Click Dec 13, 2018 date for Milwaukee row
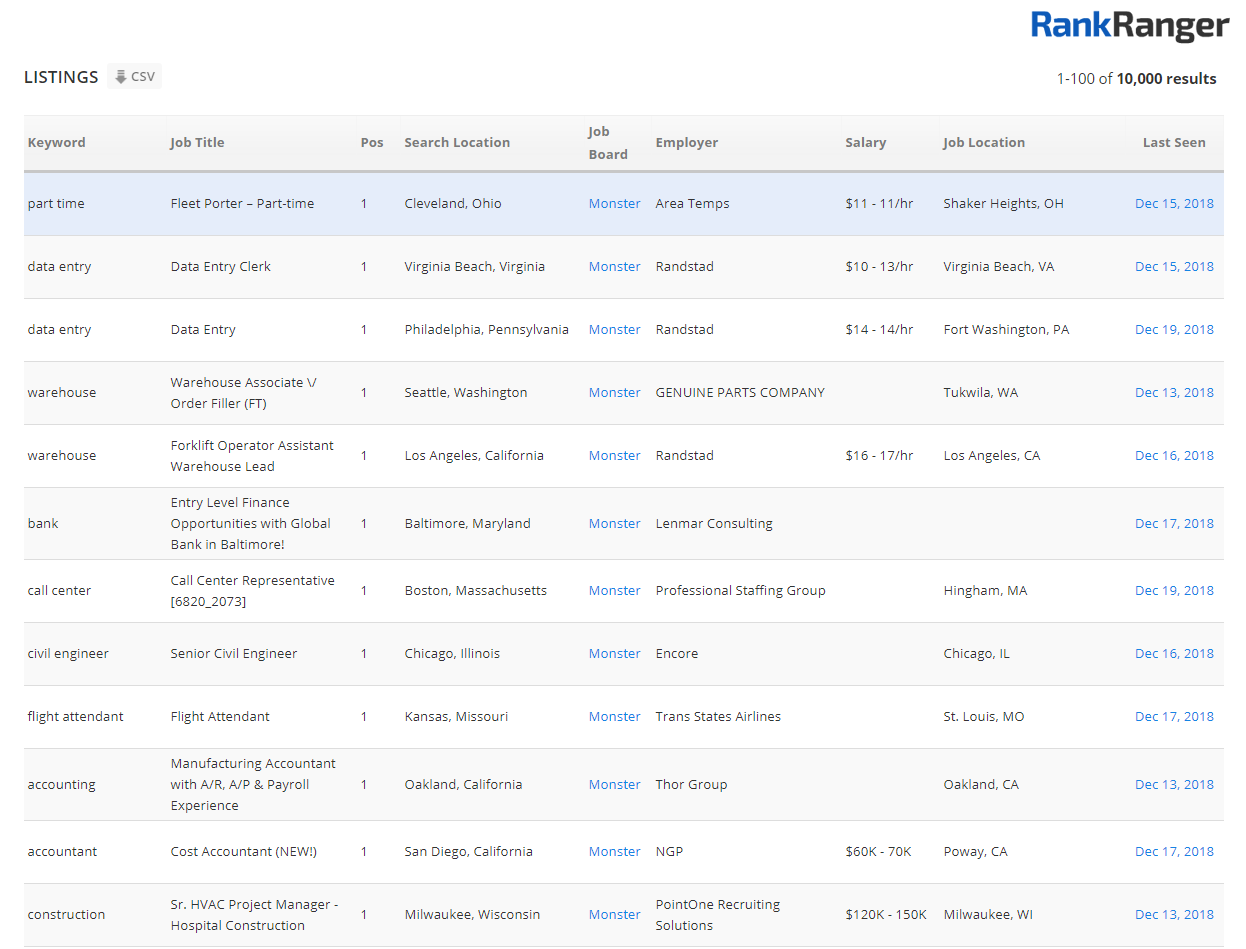1246x949 pixels. (x=1174, y=915)
